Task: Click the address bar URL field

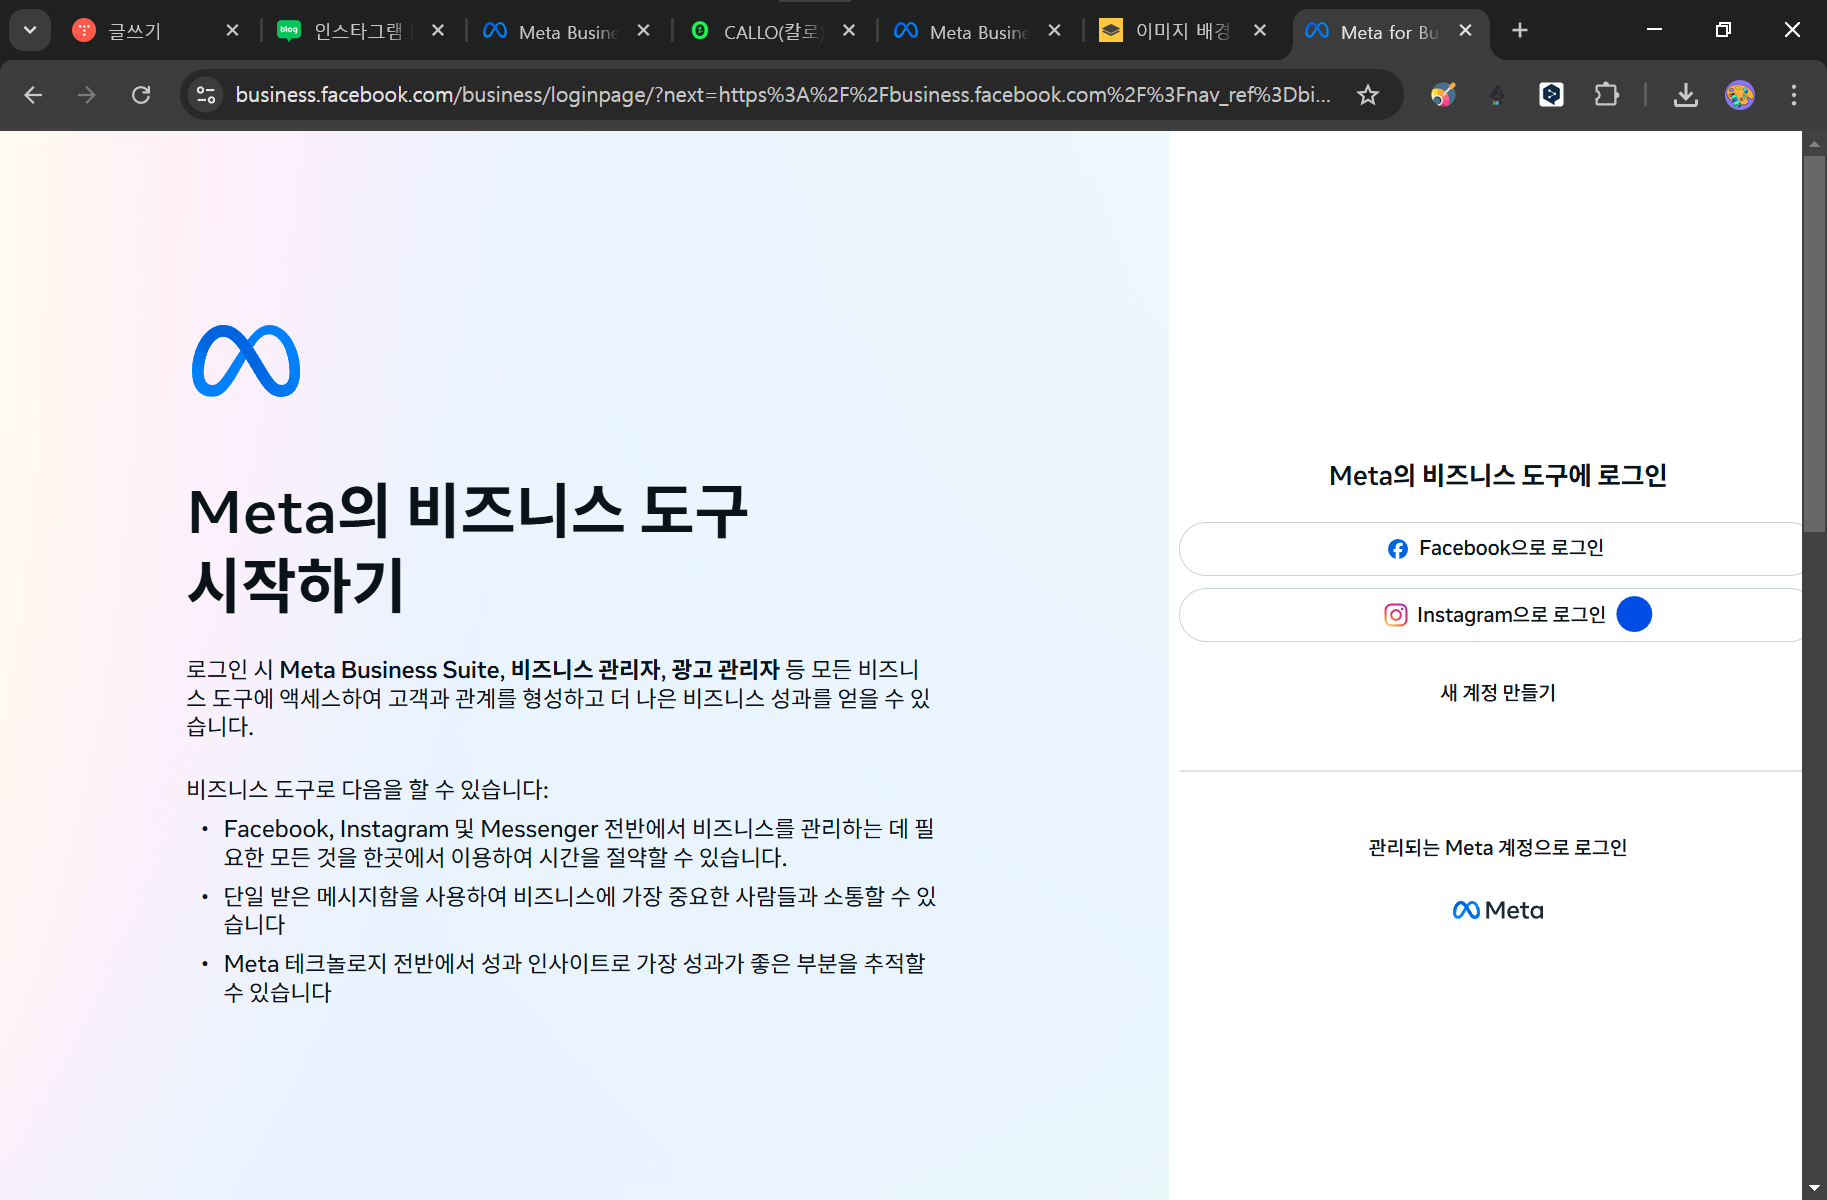Action: pyautogui.click(x=782, y=95)
